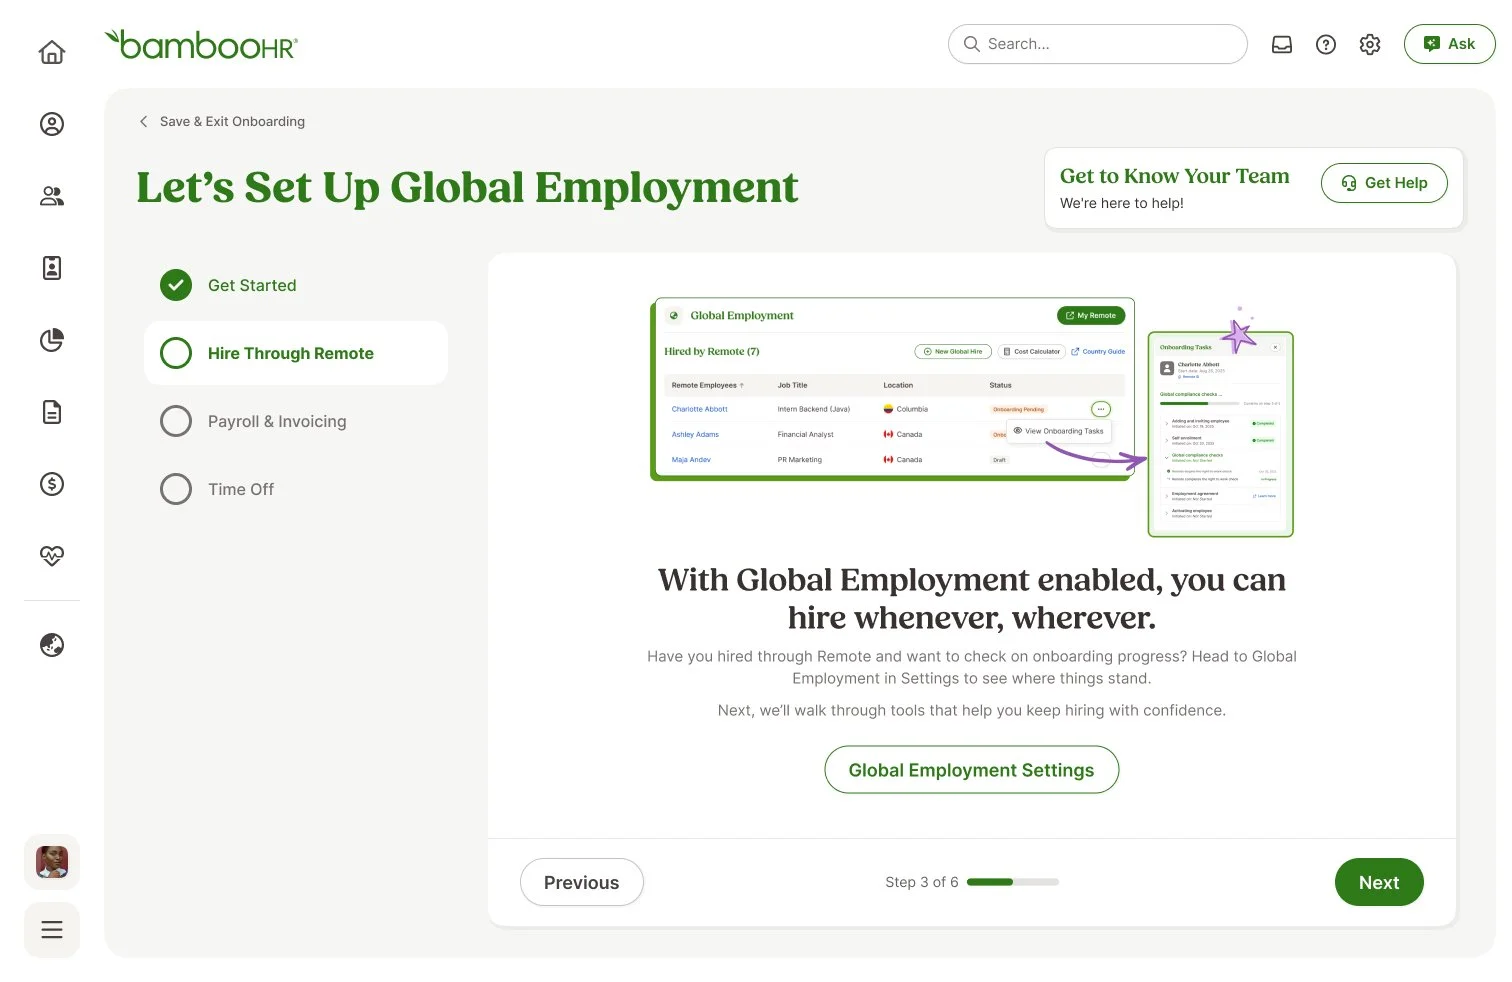The width and height of the screenshot is (1512, 982).
Task: Click the back chevron beside Save & Exit
Action: (143, 121)
